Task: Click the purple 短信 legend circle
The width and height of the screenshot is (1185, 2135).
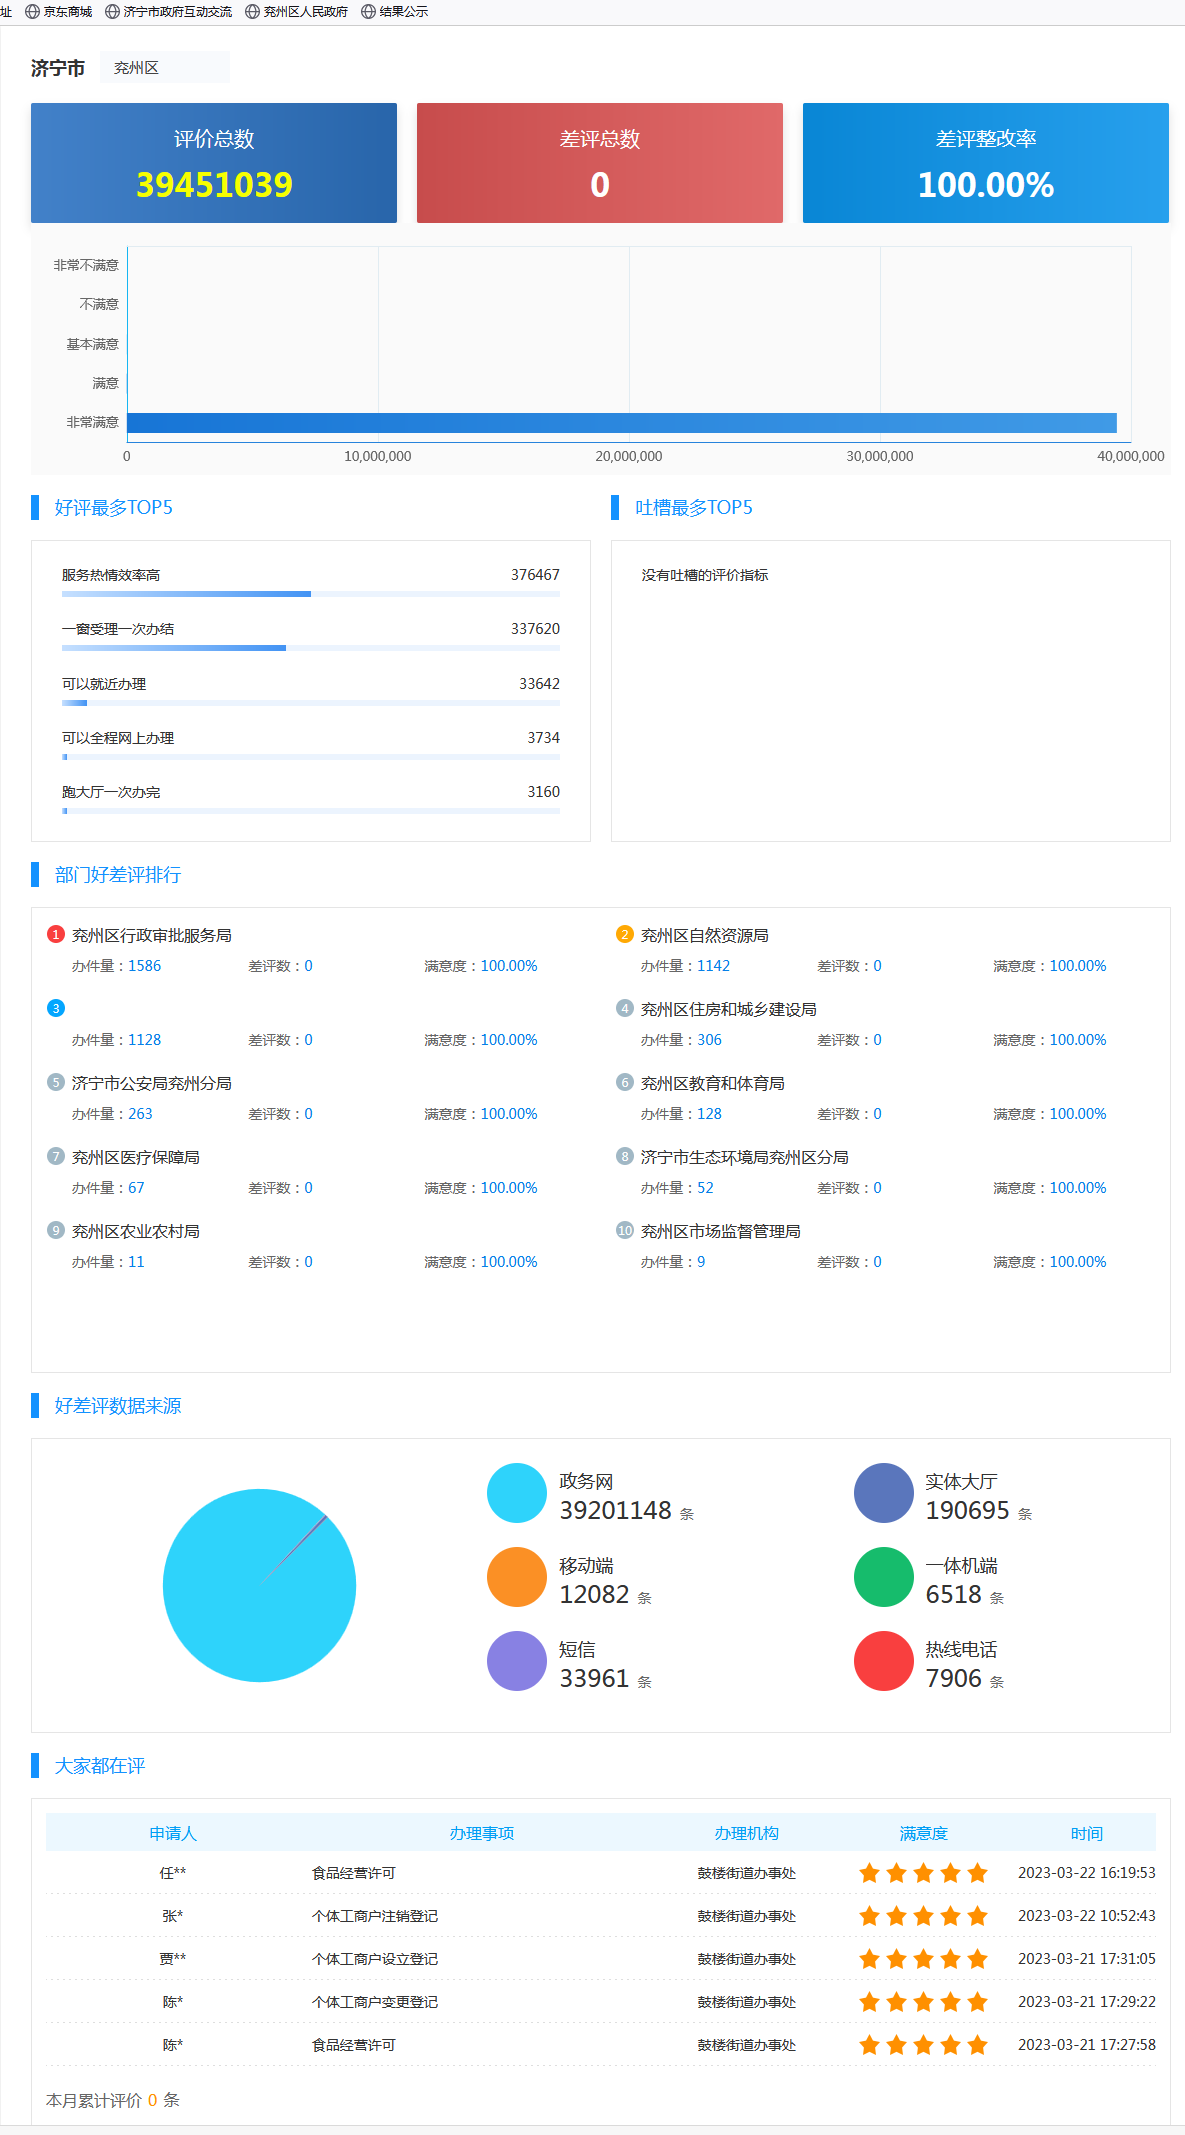Action: pyautogui.click(x=516, y=1661)
